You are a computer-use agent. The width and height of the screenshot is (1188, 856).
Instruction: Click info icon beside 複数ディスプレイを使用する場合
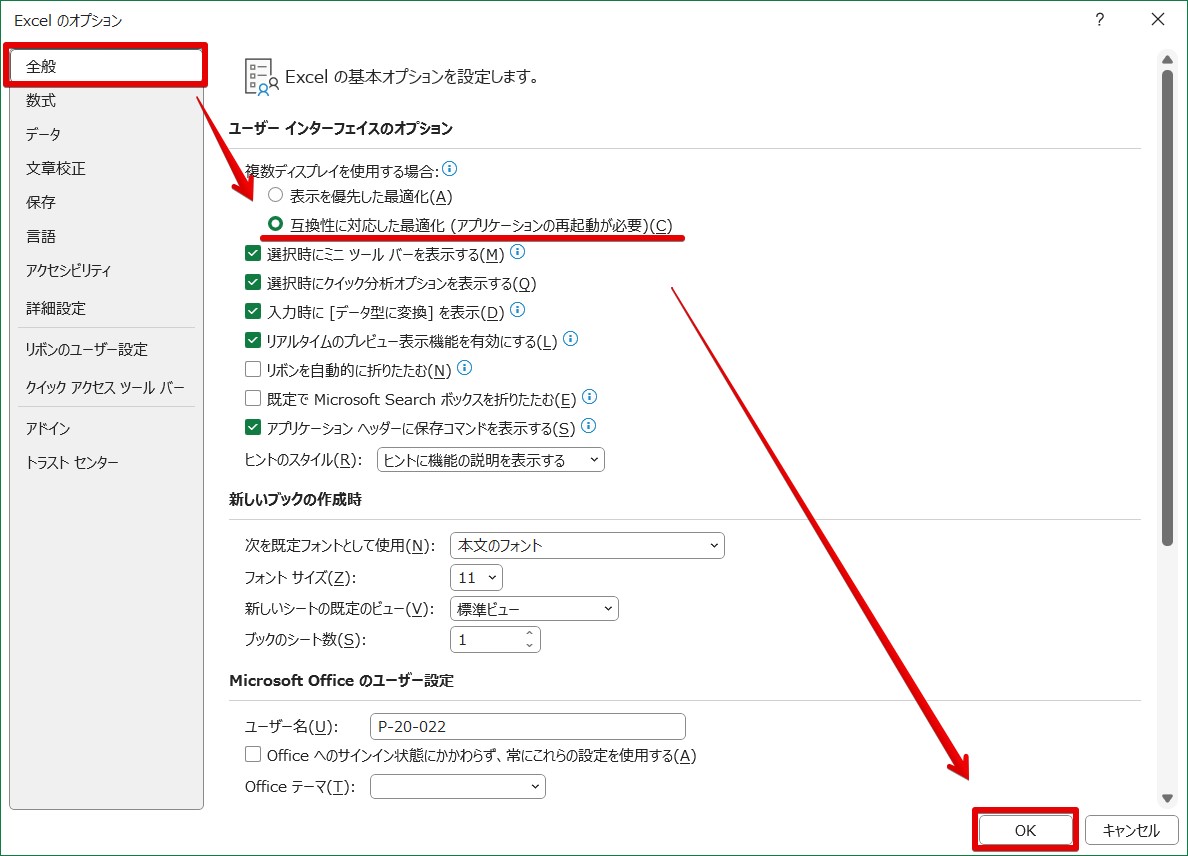pos(450,169)
